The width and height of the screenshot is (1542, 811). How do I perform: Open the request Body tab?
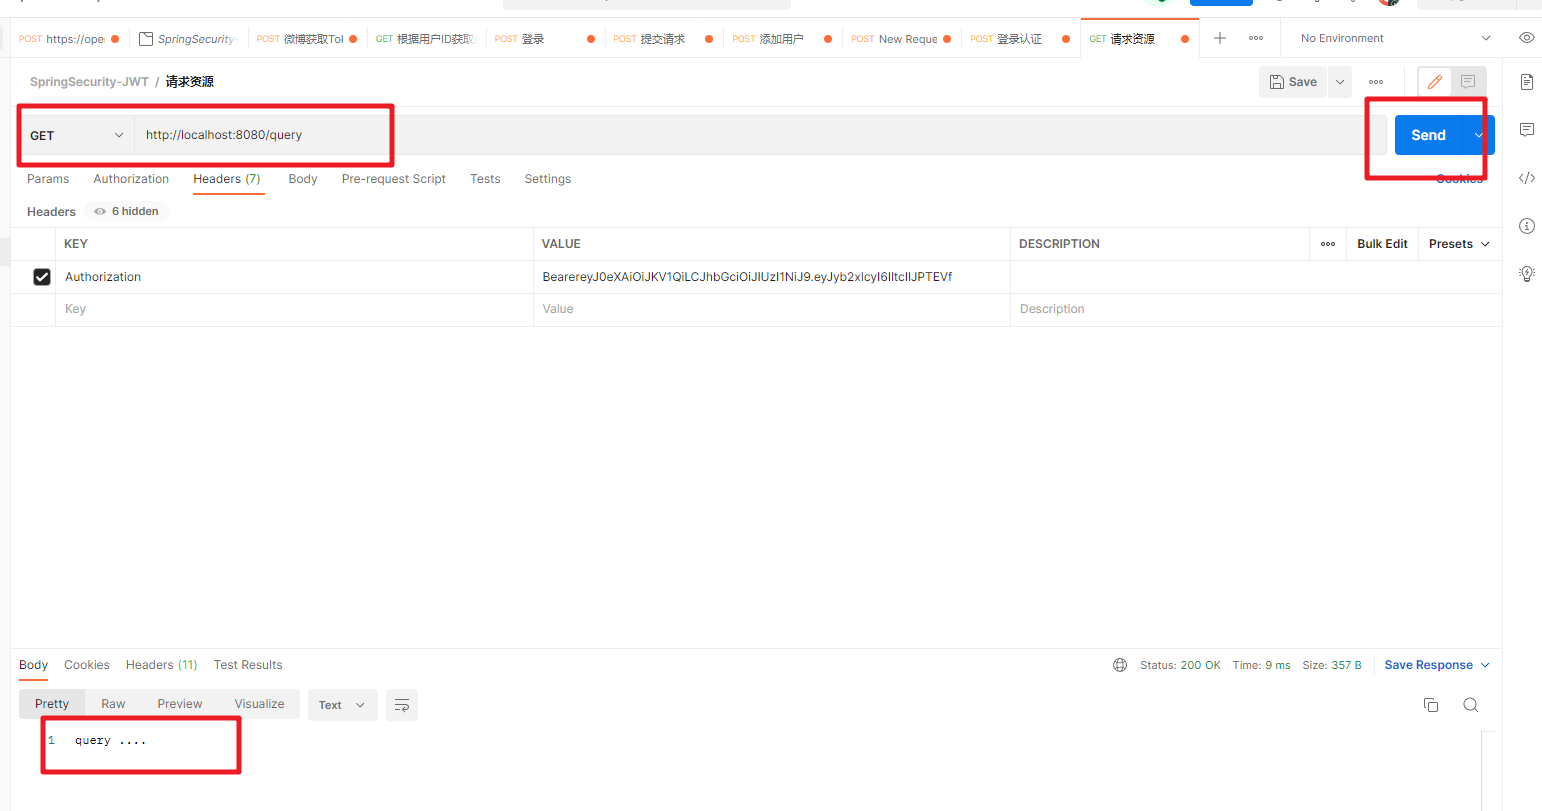[303, 179]
